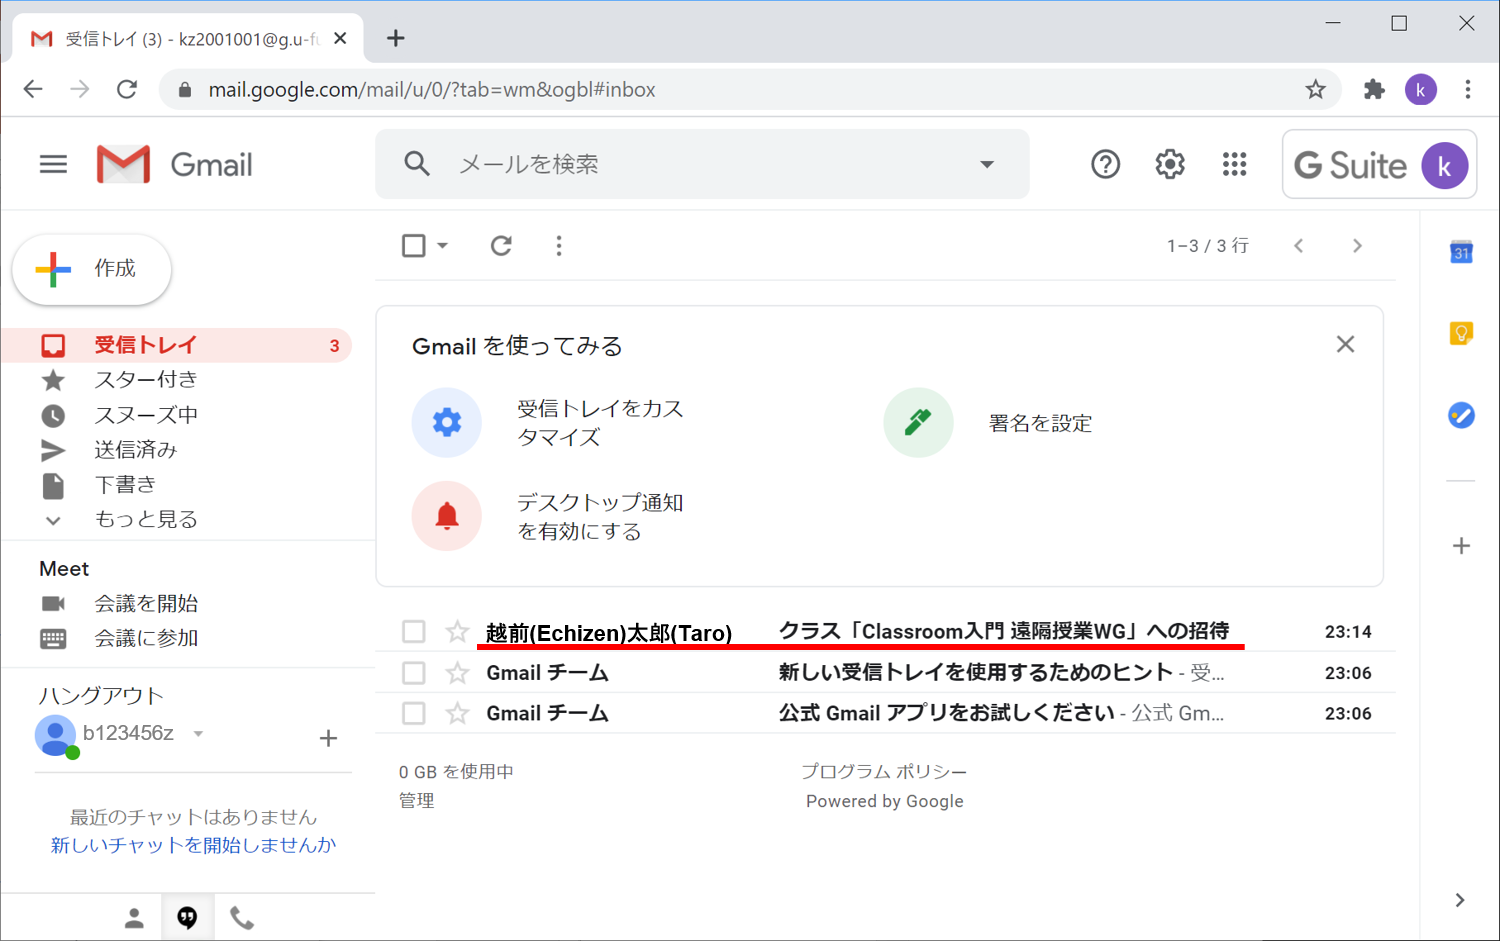Refresh the inbox mail list
This screenshot has width=1500, height=941.
501,246
